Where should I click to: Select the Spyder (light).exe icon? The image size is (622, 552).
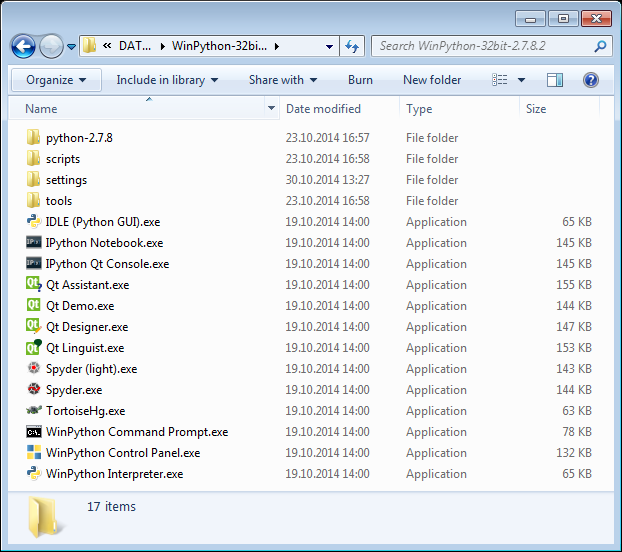tap(34, 368)
